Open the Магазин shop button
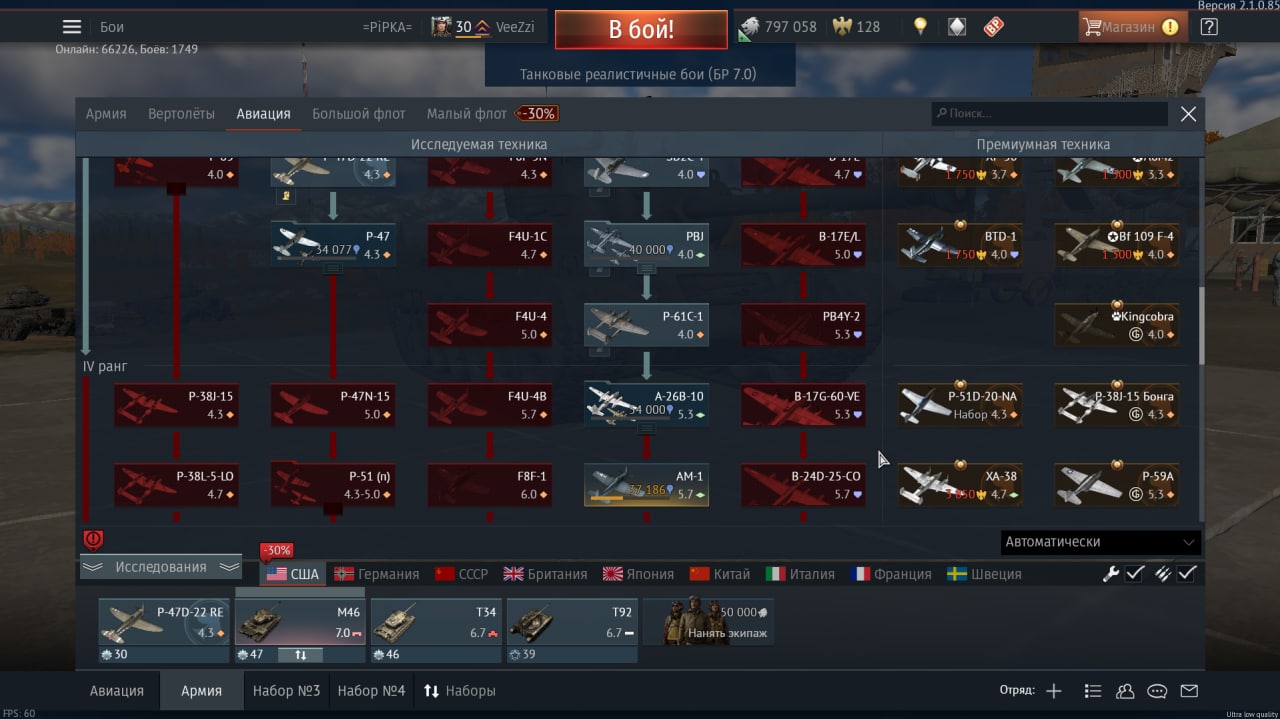The height and width of the screenshot is (719, 1280). (1133, 27)
